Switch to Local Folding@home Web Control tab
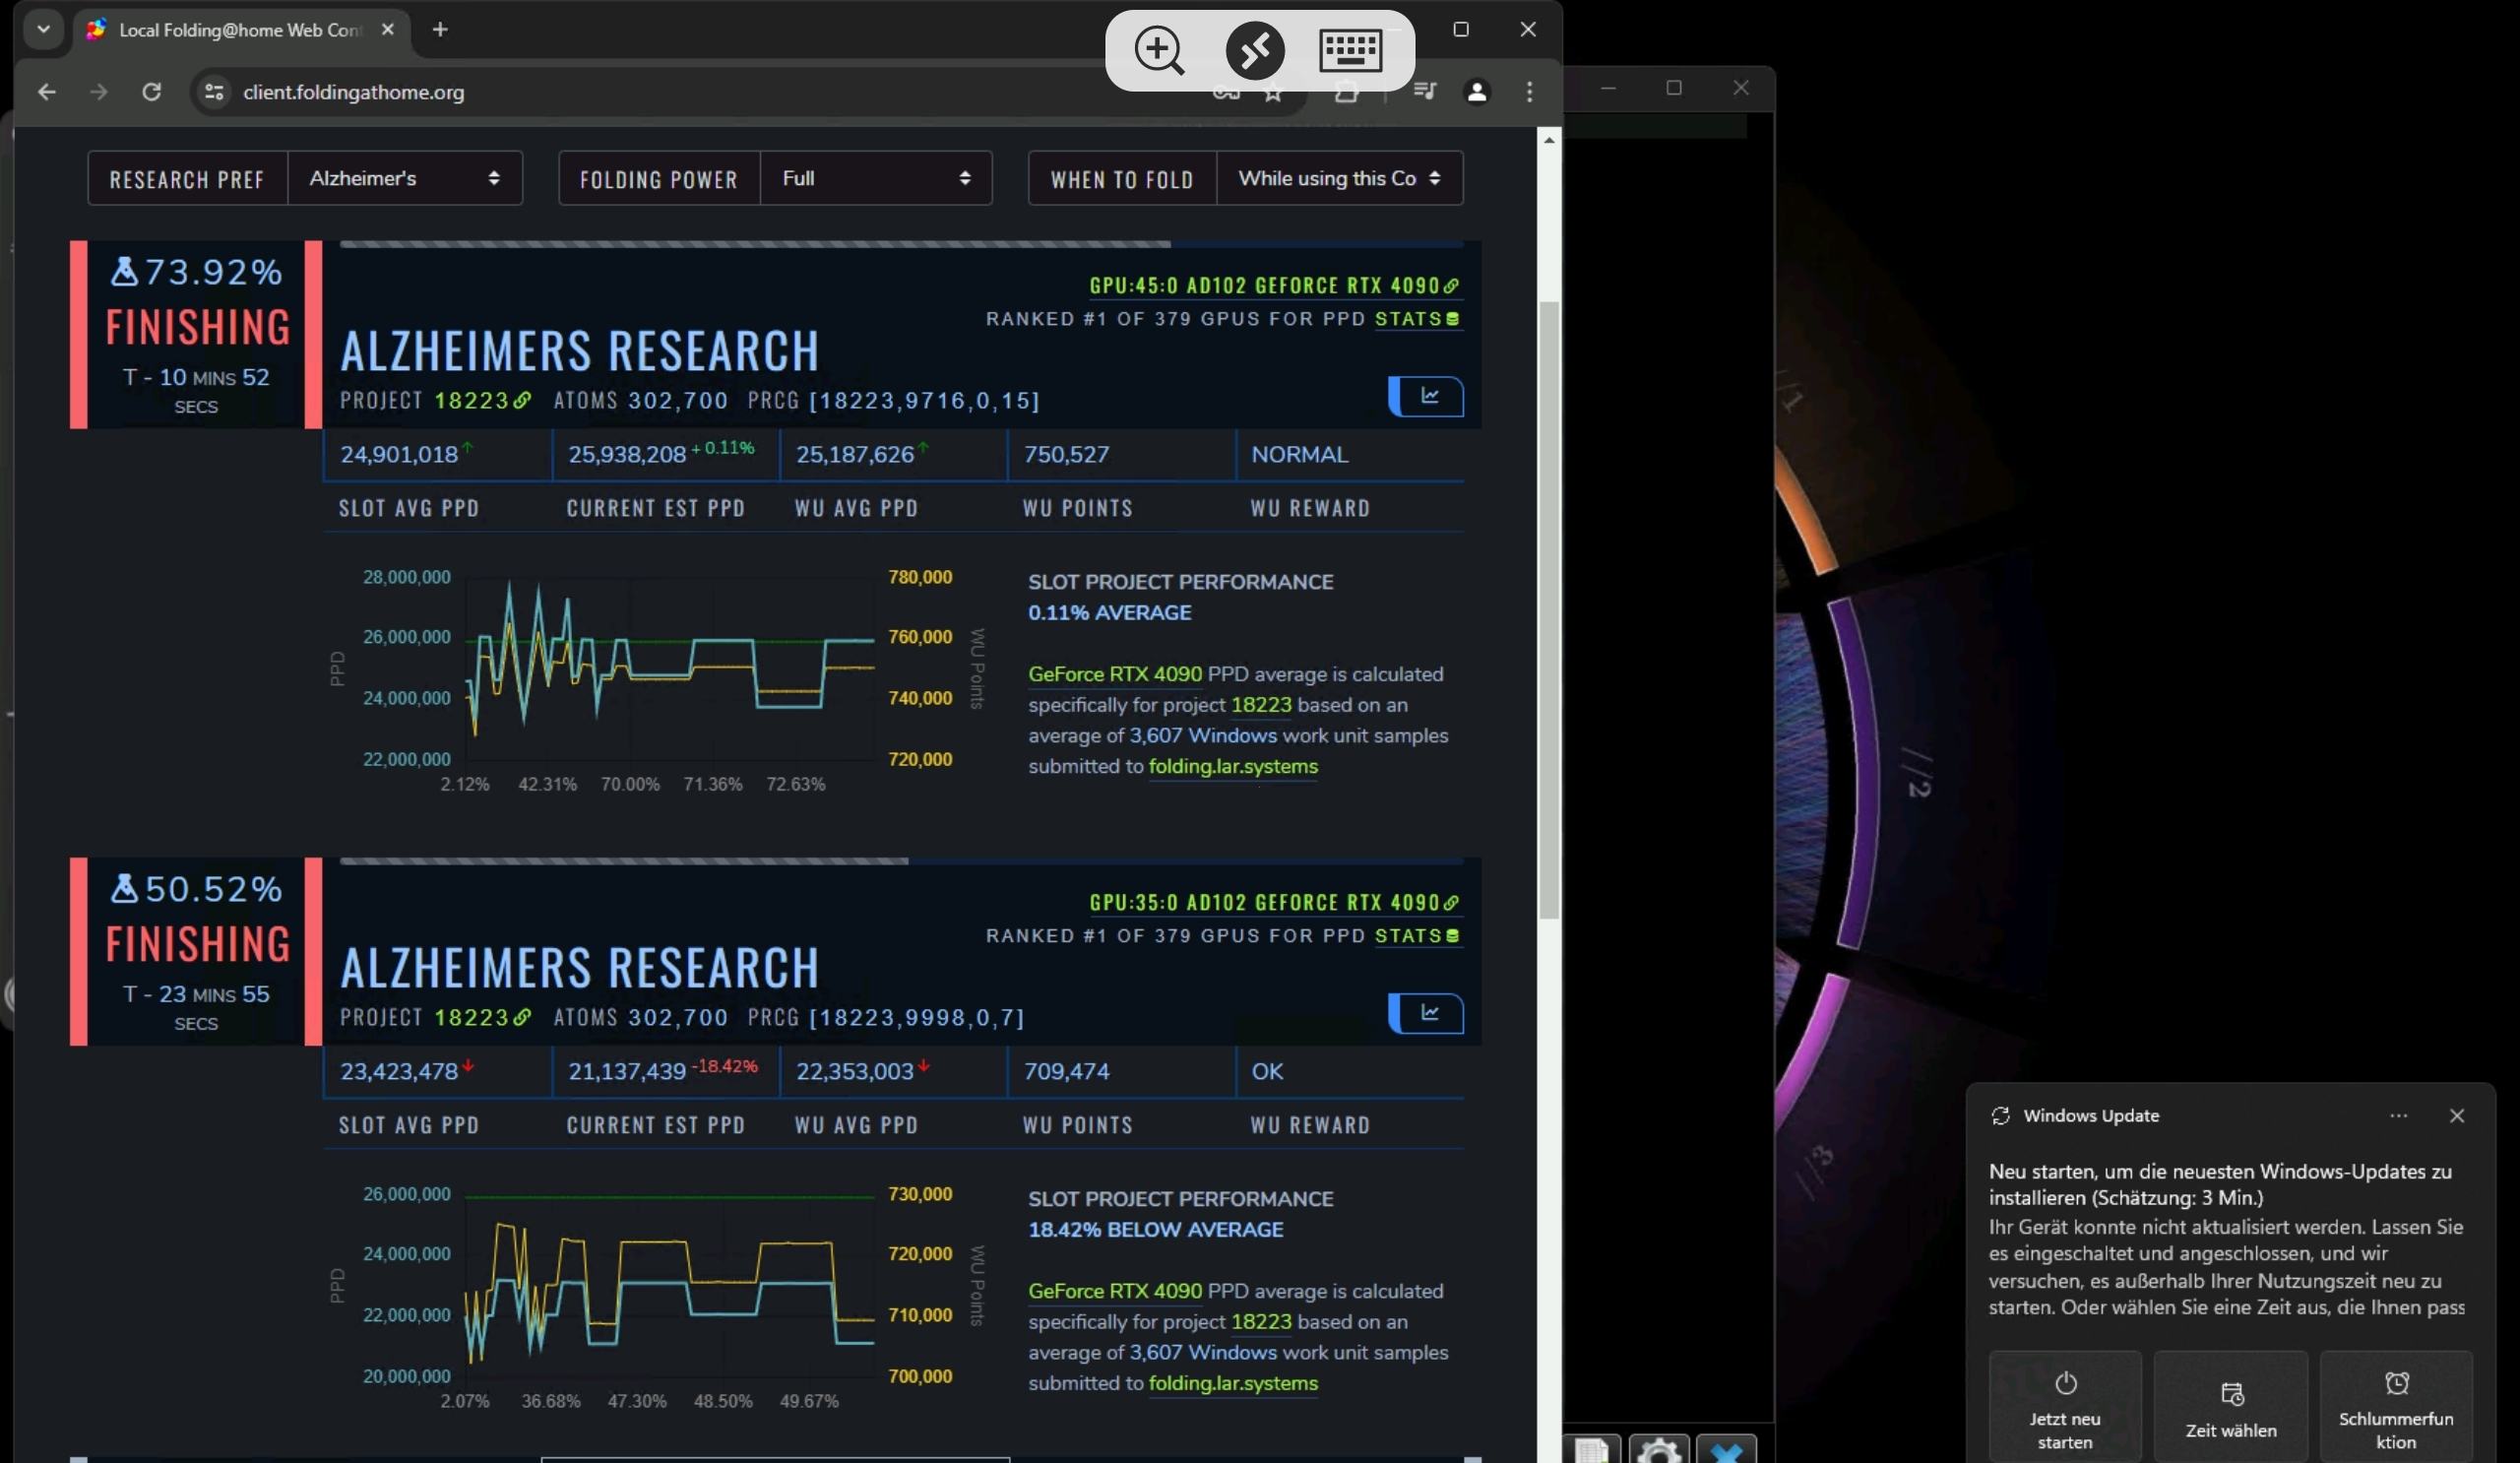This screenshot has width=2520, height=1463. [238, 30]
